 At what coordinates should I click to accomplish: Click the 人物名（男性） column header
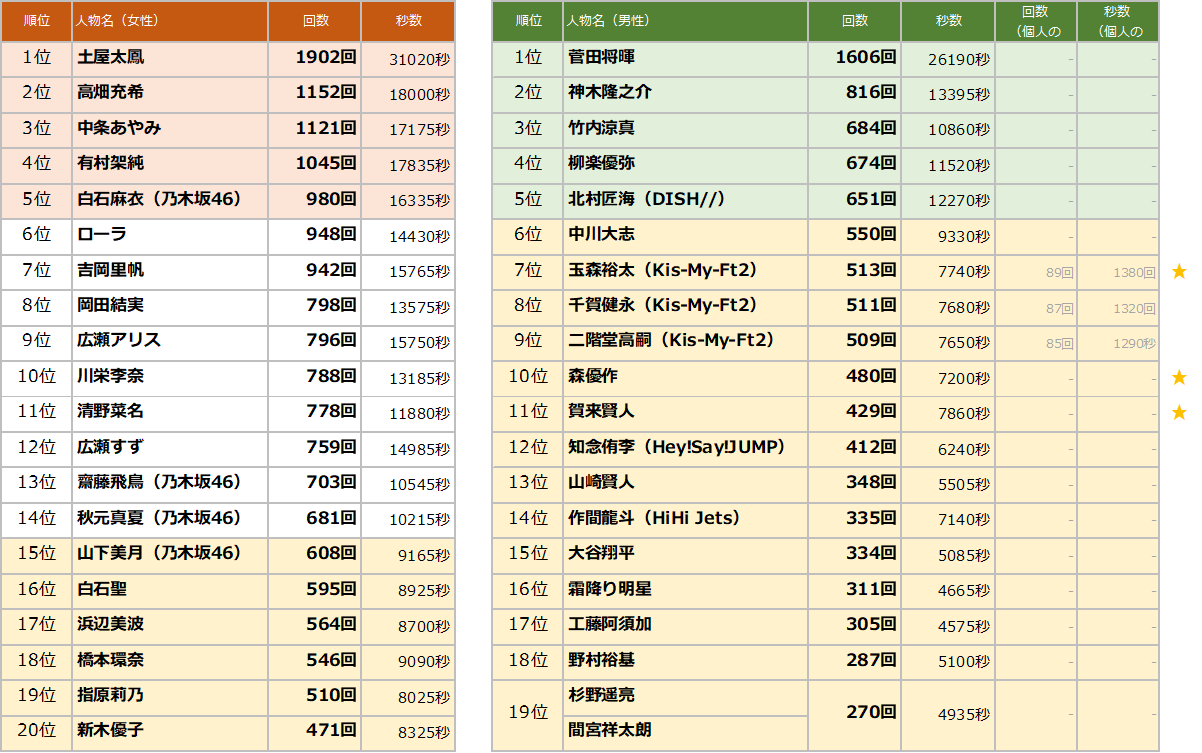tap(685, 21)
